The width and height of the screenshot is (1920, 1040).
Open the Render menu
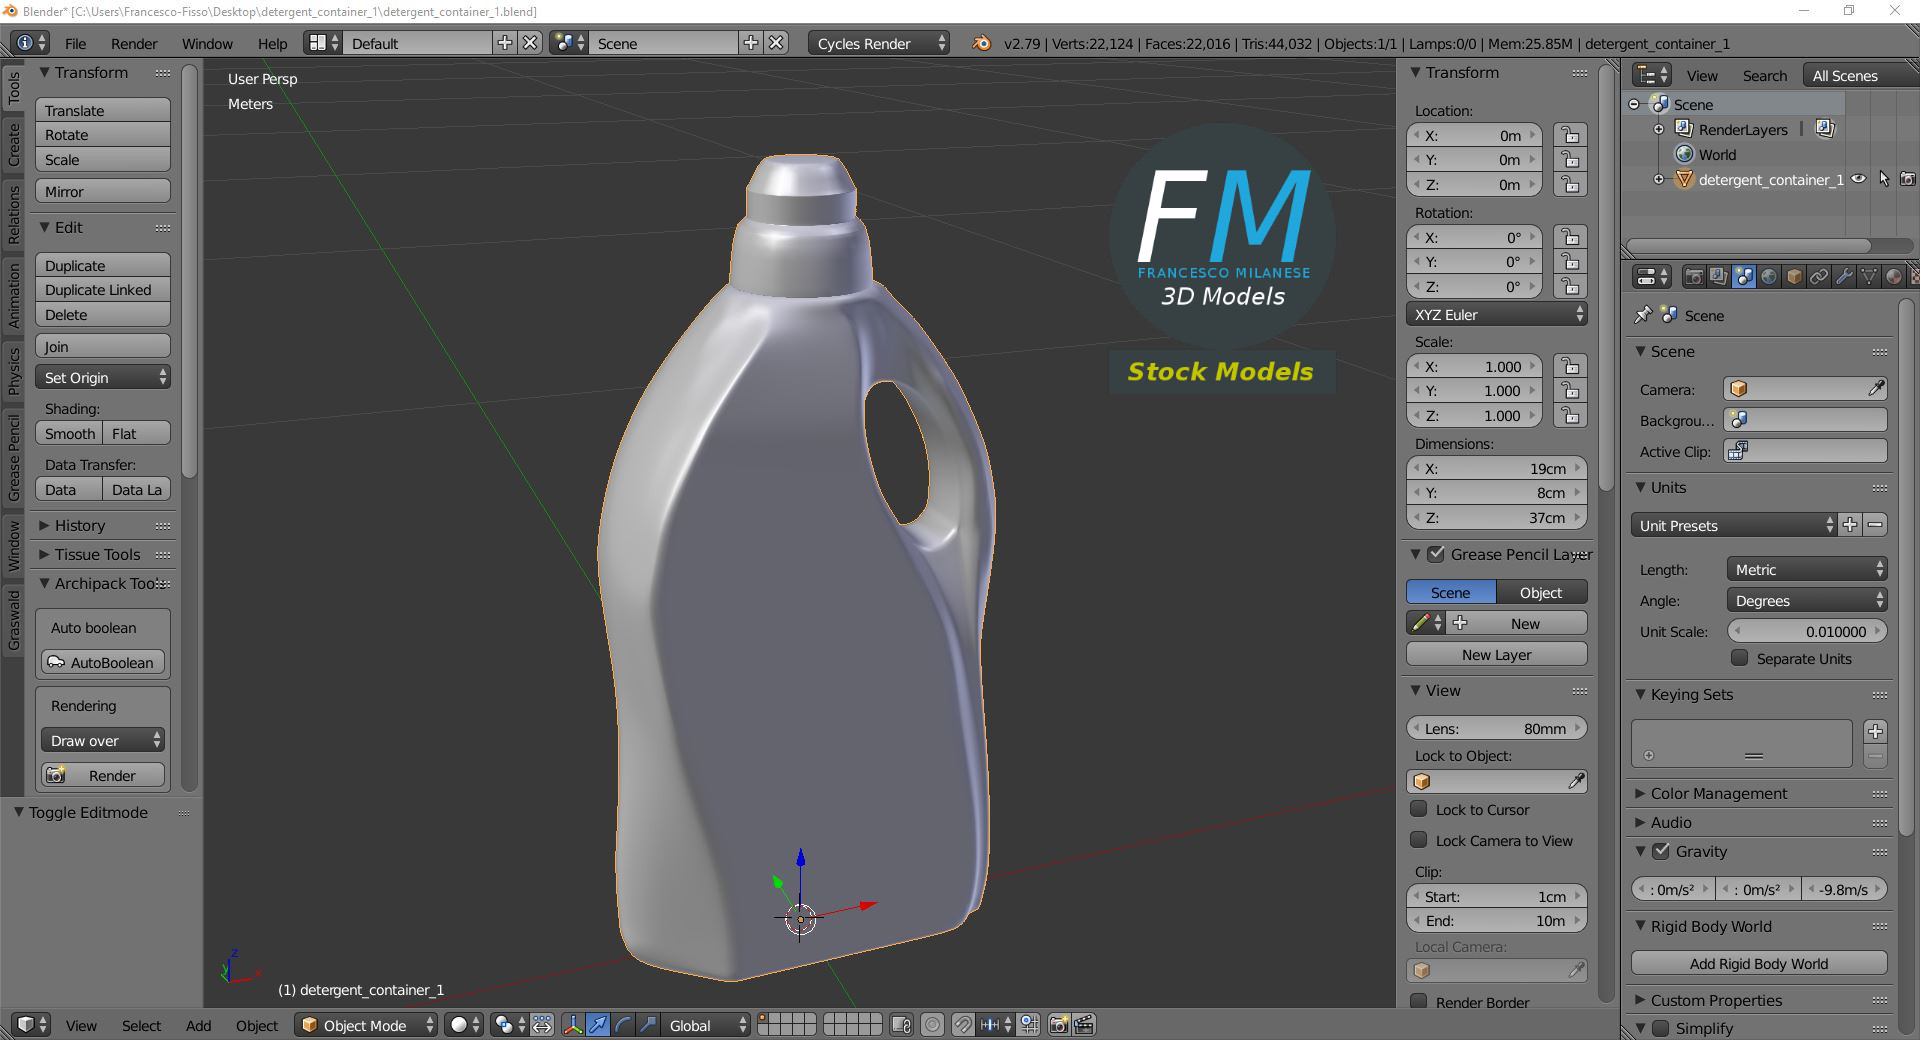(x=134, y=43)
